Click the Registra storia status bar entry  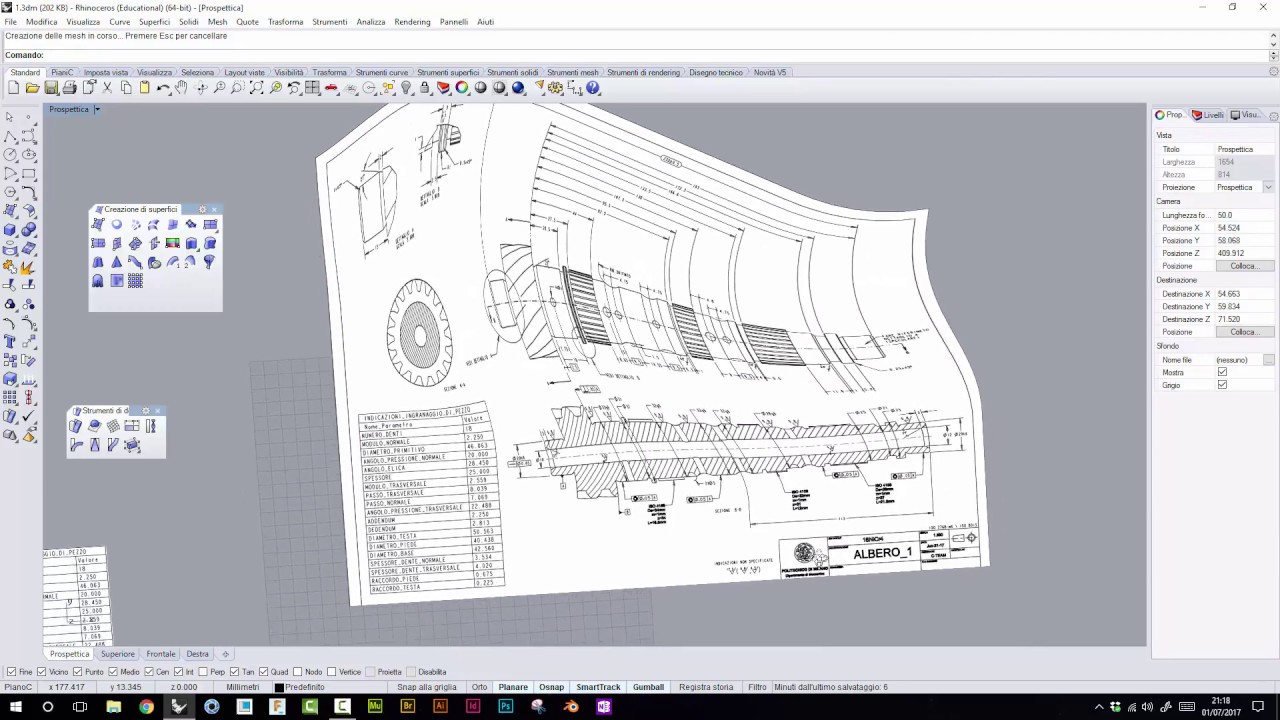pos(706,687)
